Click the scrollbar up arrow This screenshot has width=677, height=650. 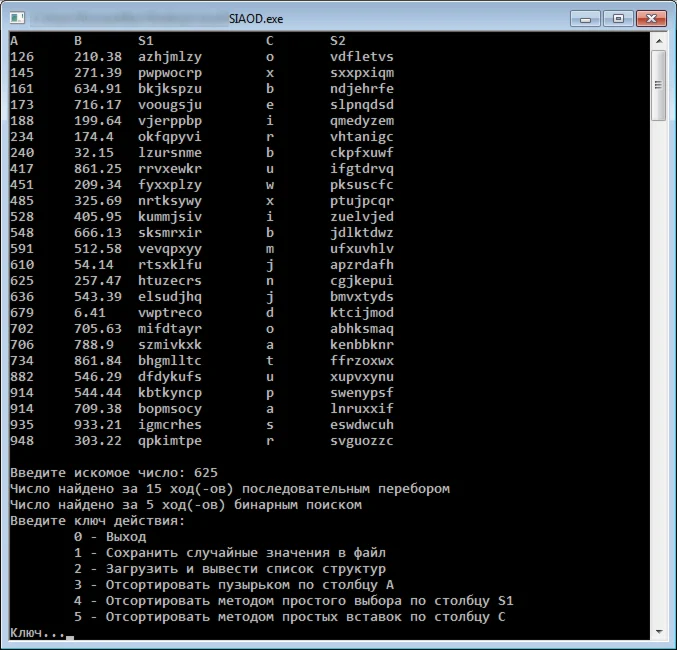659,41
